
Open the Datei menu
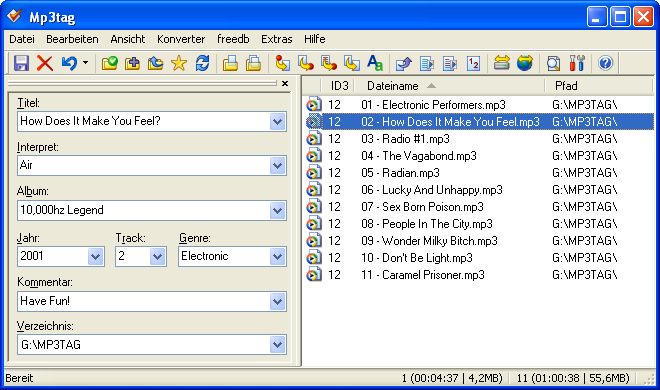(22, 39)
